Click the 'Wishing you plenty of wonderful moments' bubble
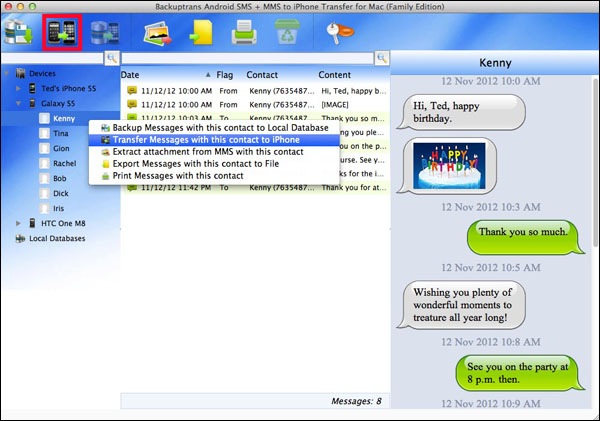600x421 pixels. [461, 305]
